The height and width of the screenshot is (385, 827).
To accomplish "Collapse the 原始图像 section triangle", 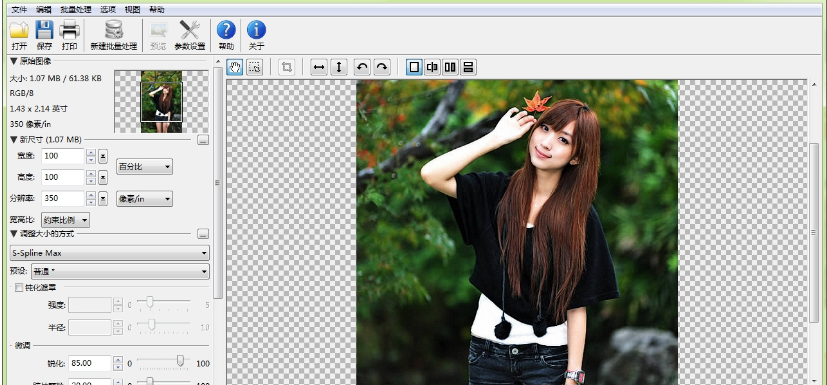I will click(x=14, y=61).
